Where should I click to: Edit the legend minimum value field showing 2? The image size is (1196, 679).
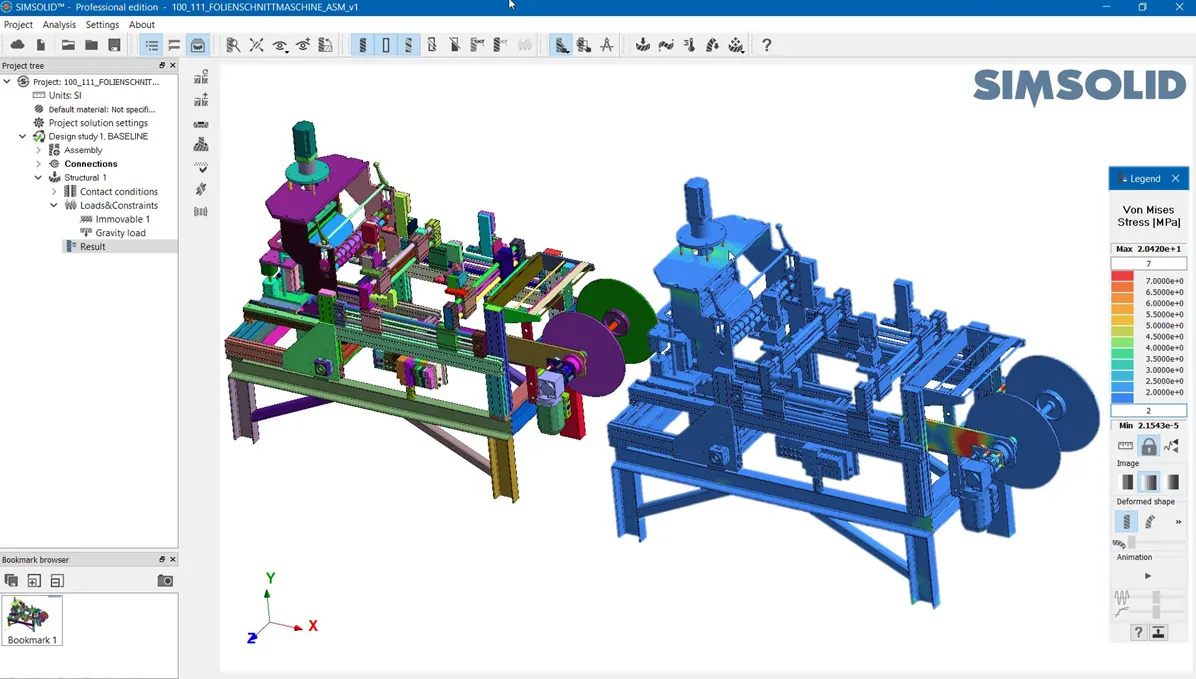click(1149, 410)
